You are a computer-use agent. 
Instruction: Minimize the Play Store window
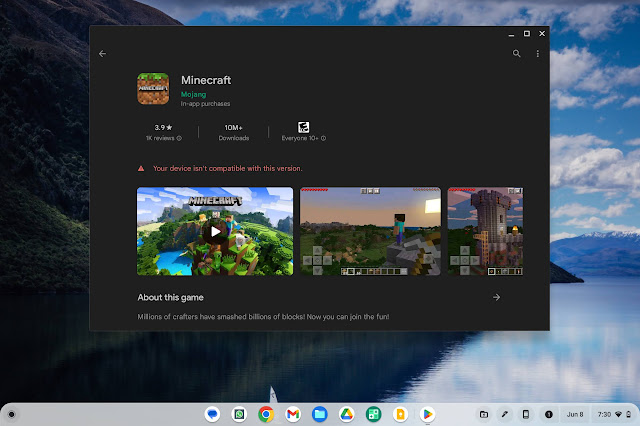511,34
